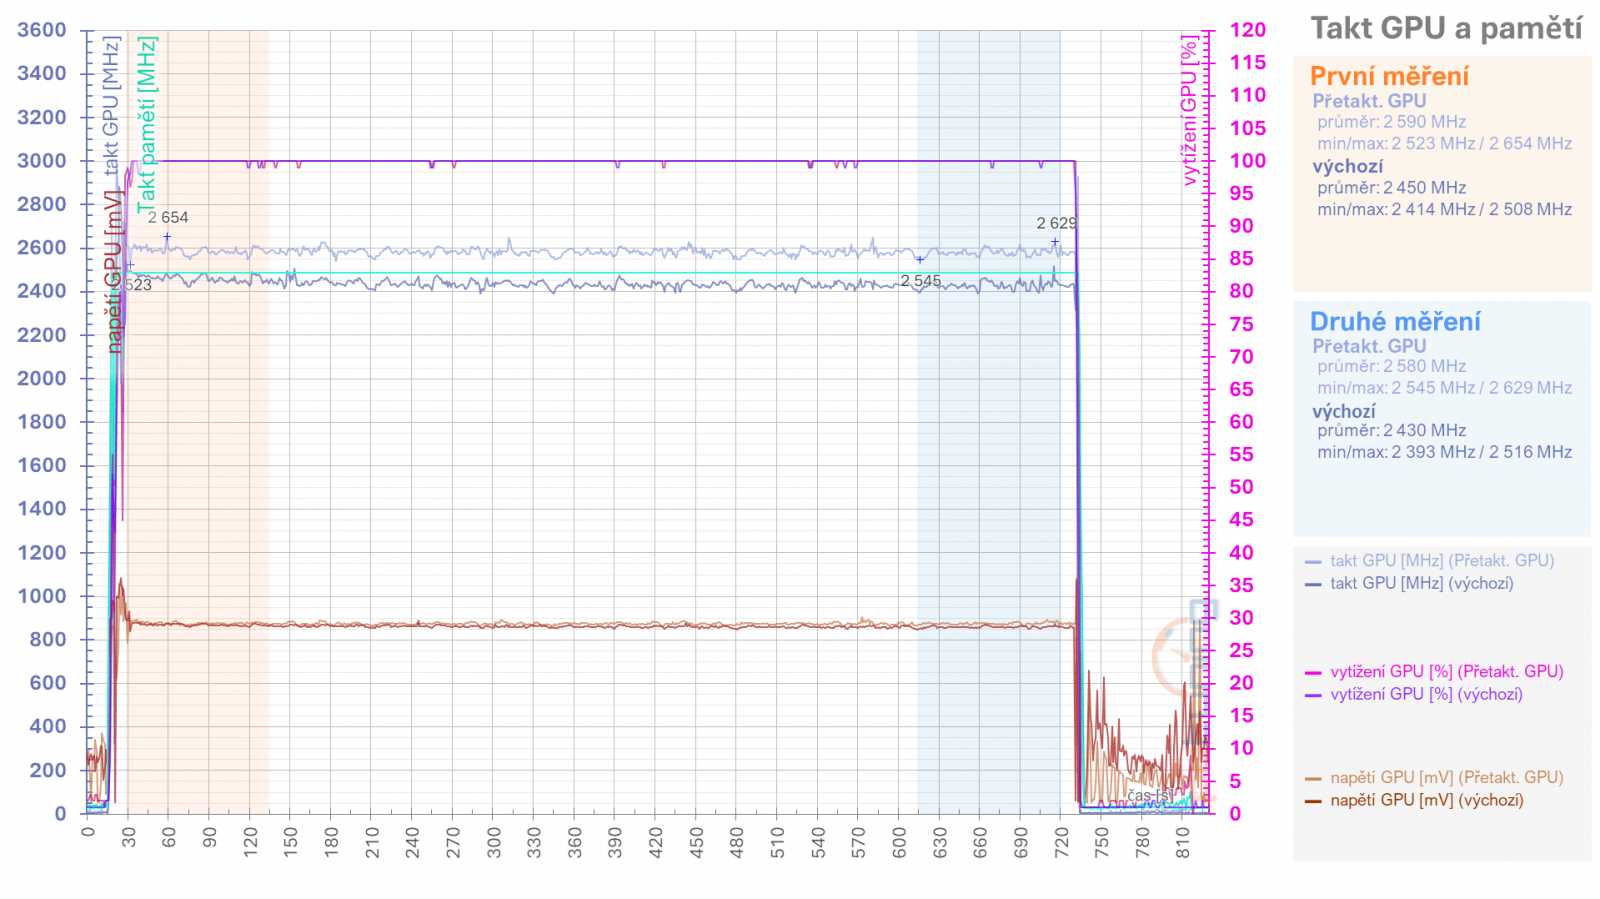Screen dimensions: 1600x899
Task: Click "výchozí" label under První měření
Action: tap(1347, 167)
